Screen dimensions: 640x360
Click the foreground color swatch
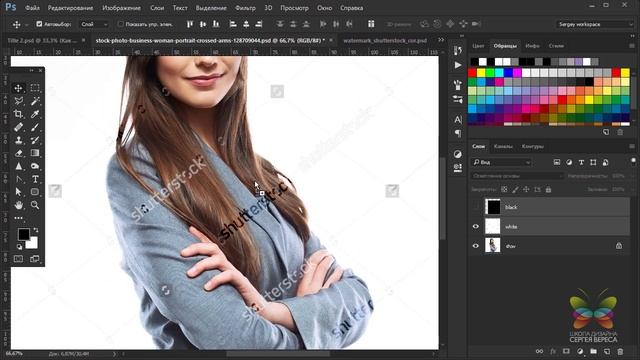24,234
